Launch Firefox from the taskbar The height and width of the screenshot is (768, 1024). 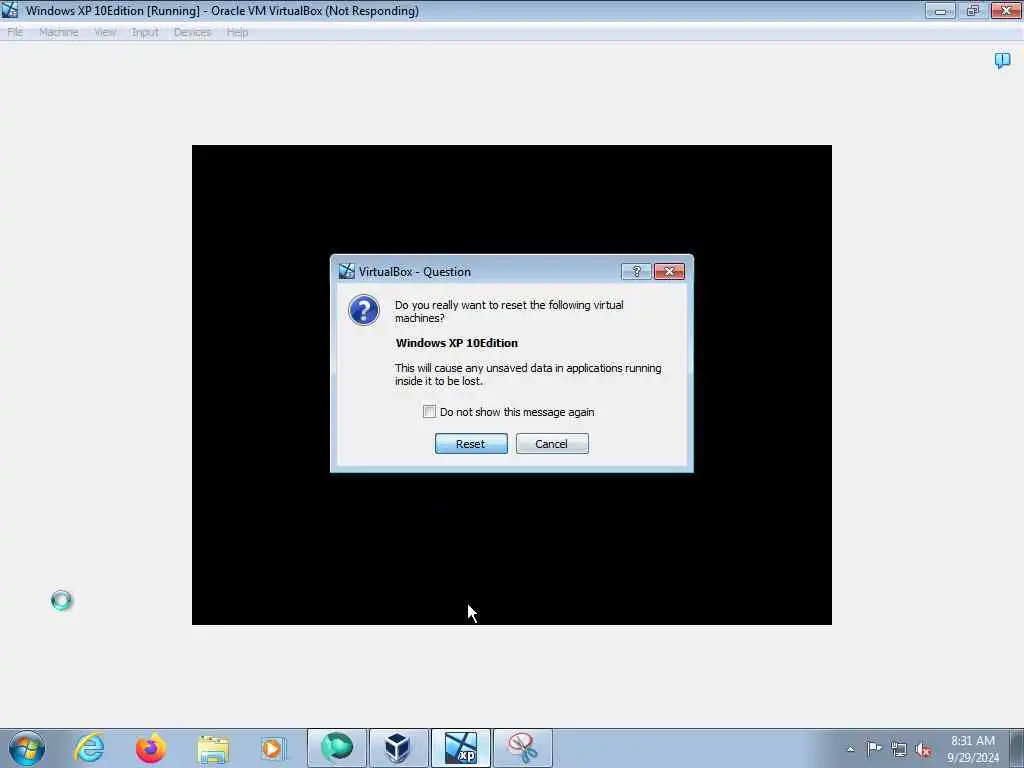coord(150,748)
